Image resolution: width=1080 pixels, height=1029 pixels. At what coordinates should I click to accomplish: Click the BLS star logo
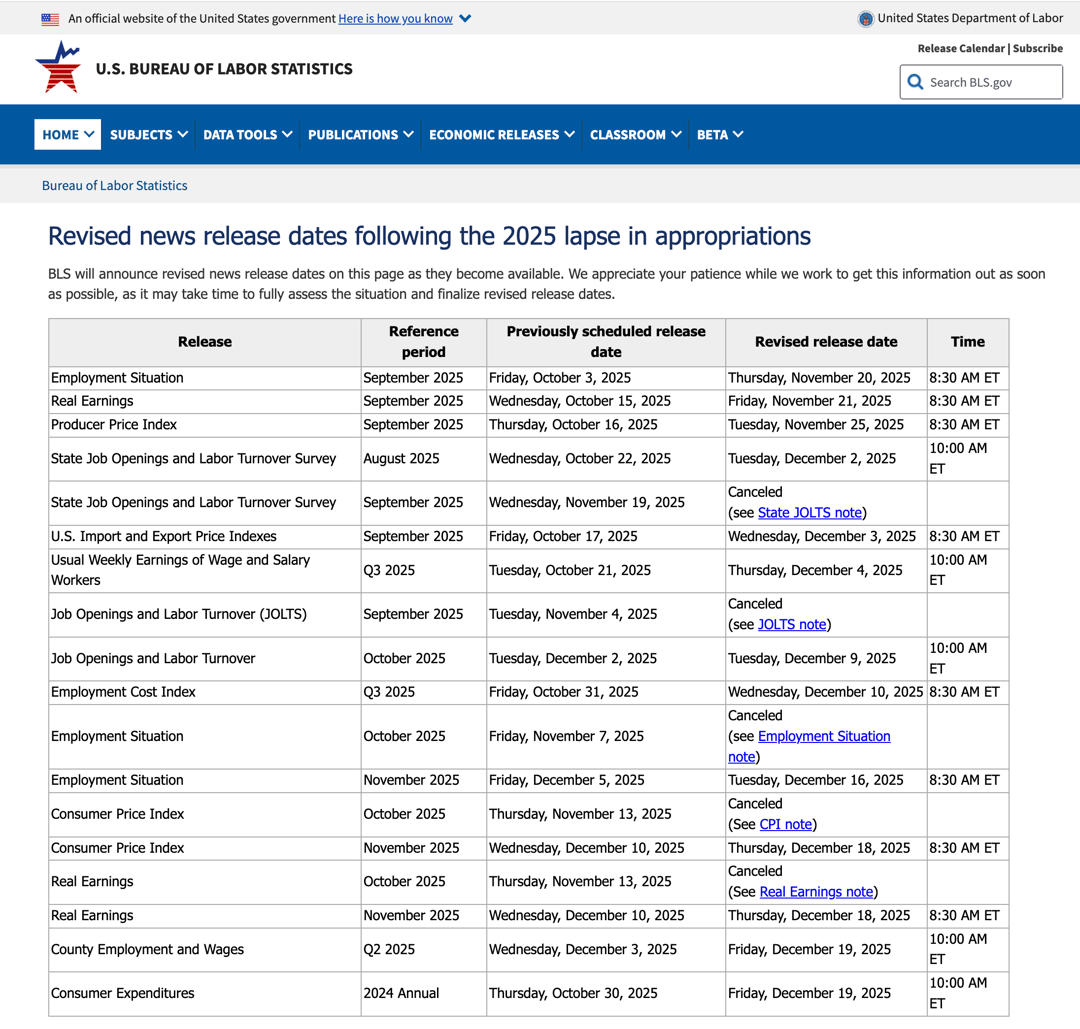pos(58,66)
